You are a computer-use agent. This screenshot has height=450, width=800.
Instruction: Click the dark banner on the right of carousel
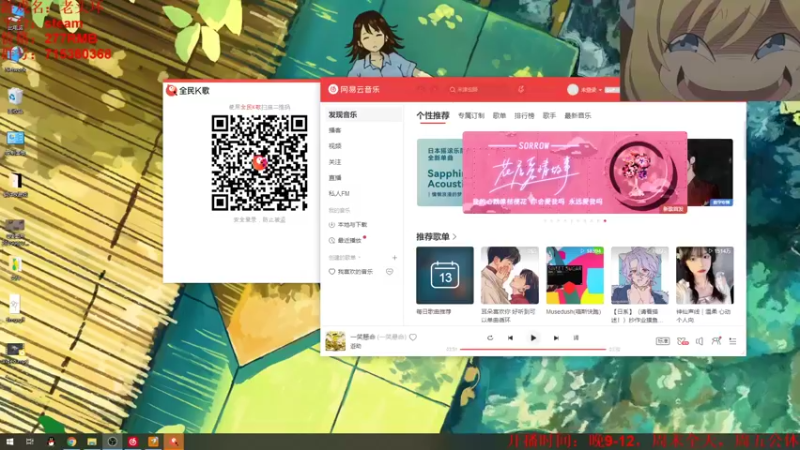tap(710, 172)
